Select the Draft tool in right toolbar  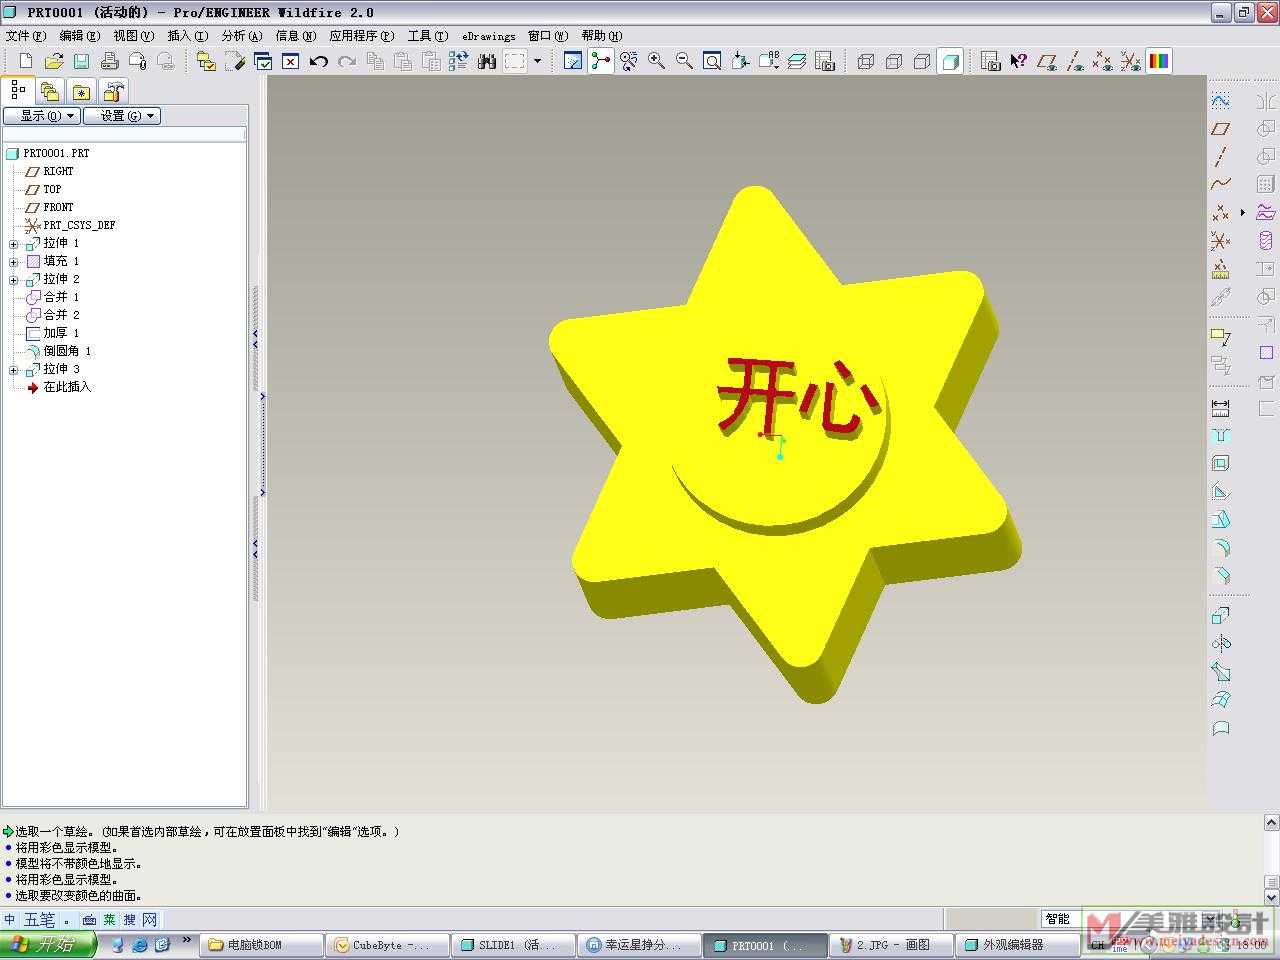click(1220, 520)
